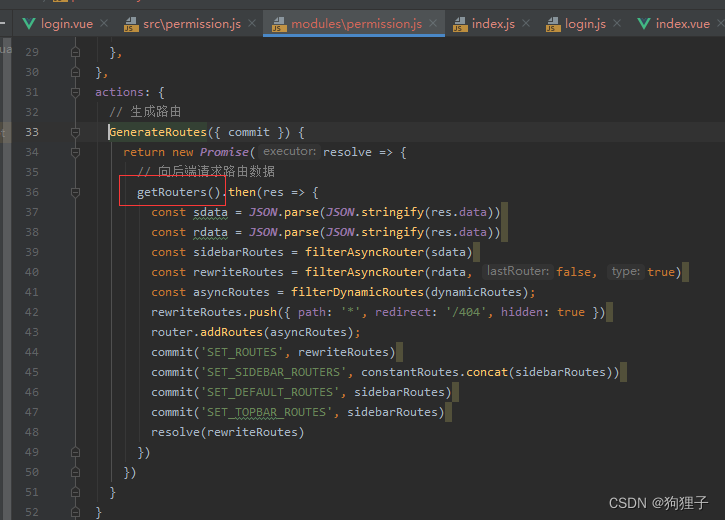This screenshot has height=520, width=725.
Task: Click the Vue icon on login.vue tab
Action: pos(29,24)
